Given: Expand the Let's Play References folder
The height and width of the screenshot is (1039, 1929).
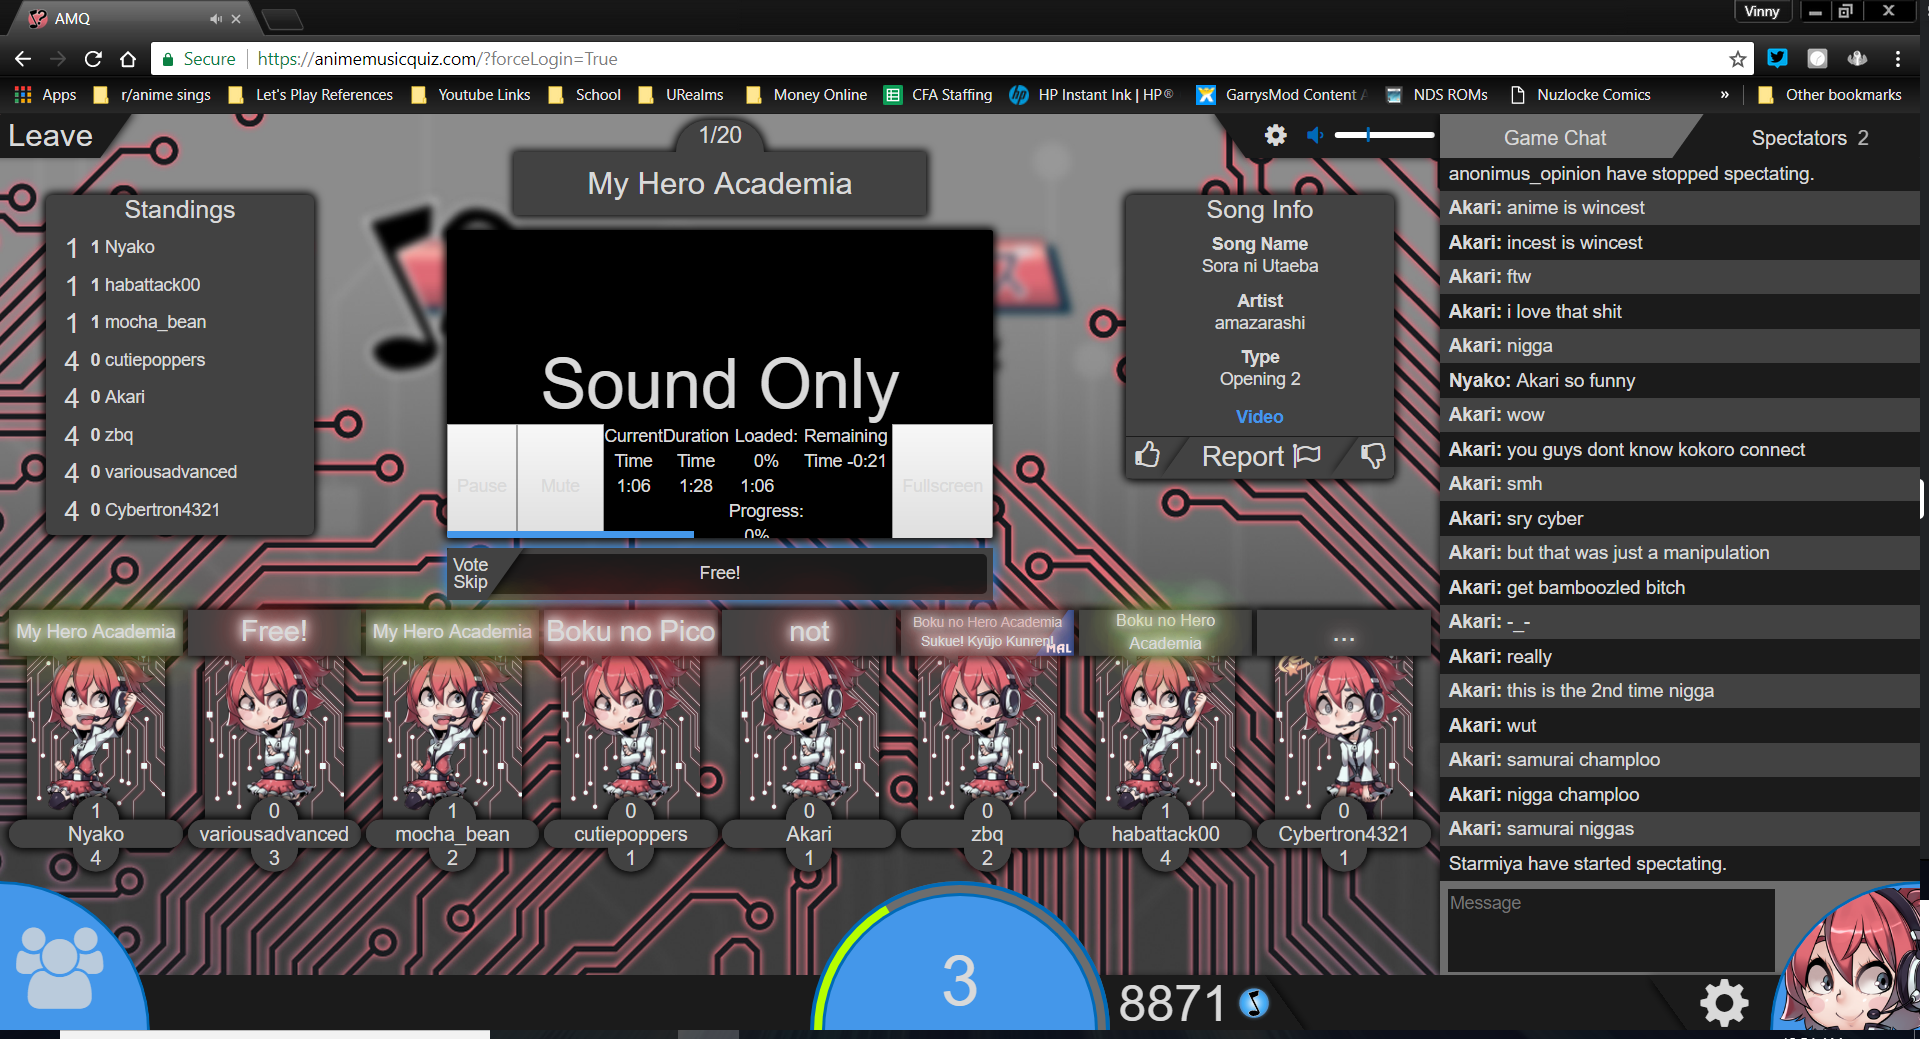Looking at the screenshot, I should [x=311, y=95].
